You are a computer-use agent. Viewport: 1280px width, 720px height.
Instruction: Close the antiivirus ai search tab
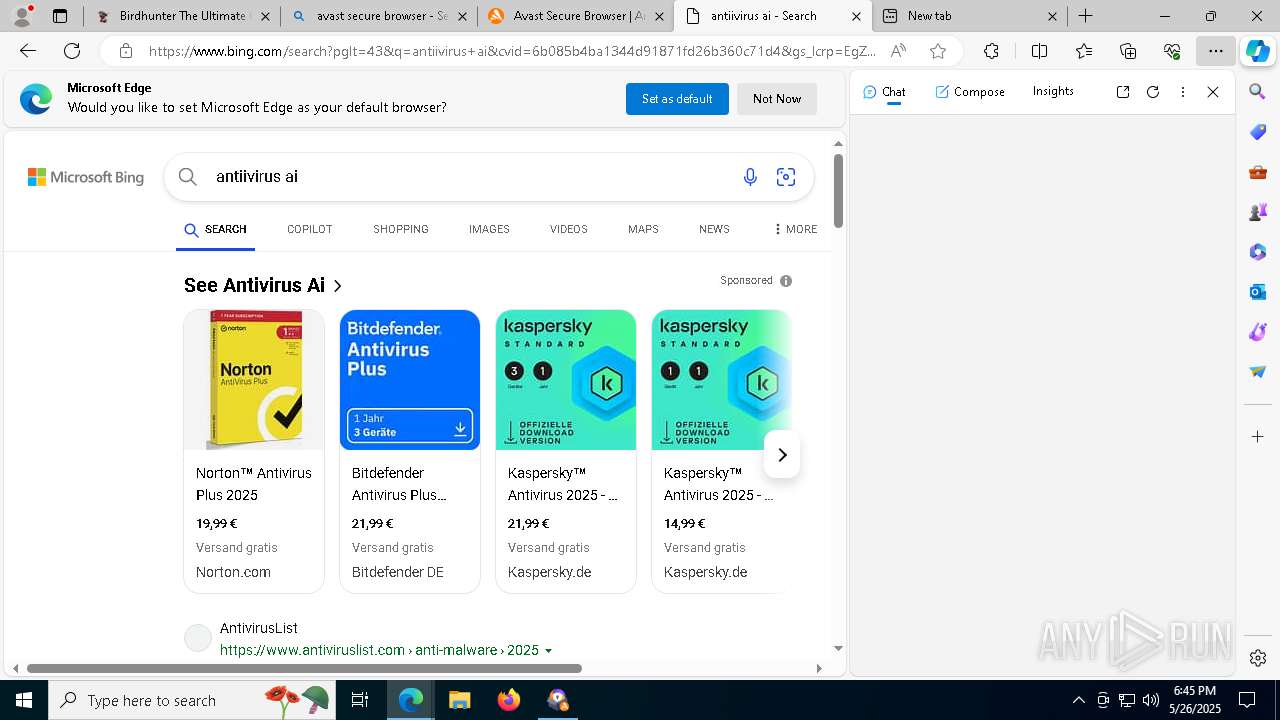click(856, 16)
